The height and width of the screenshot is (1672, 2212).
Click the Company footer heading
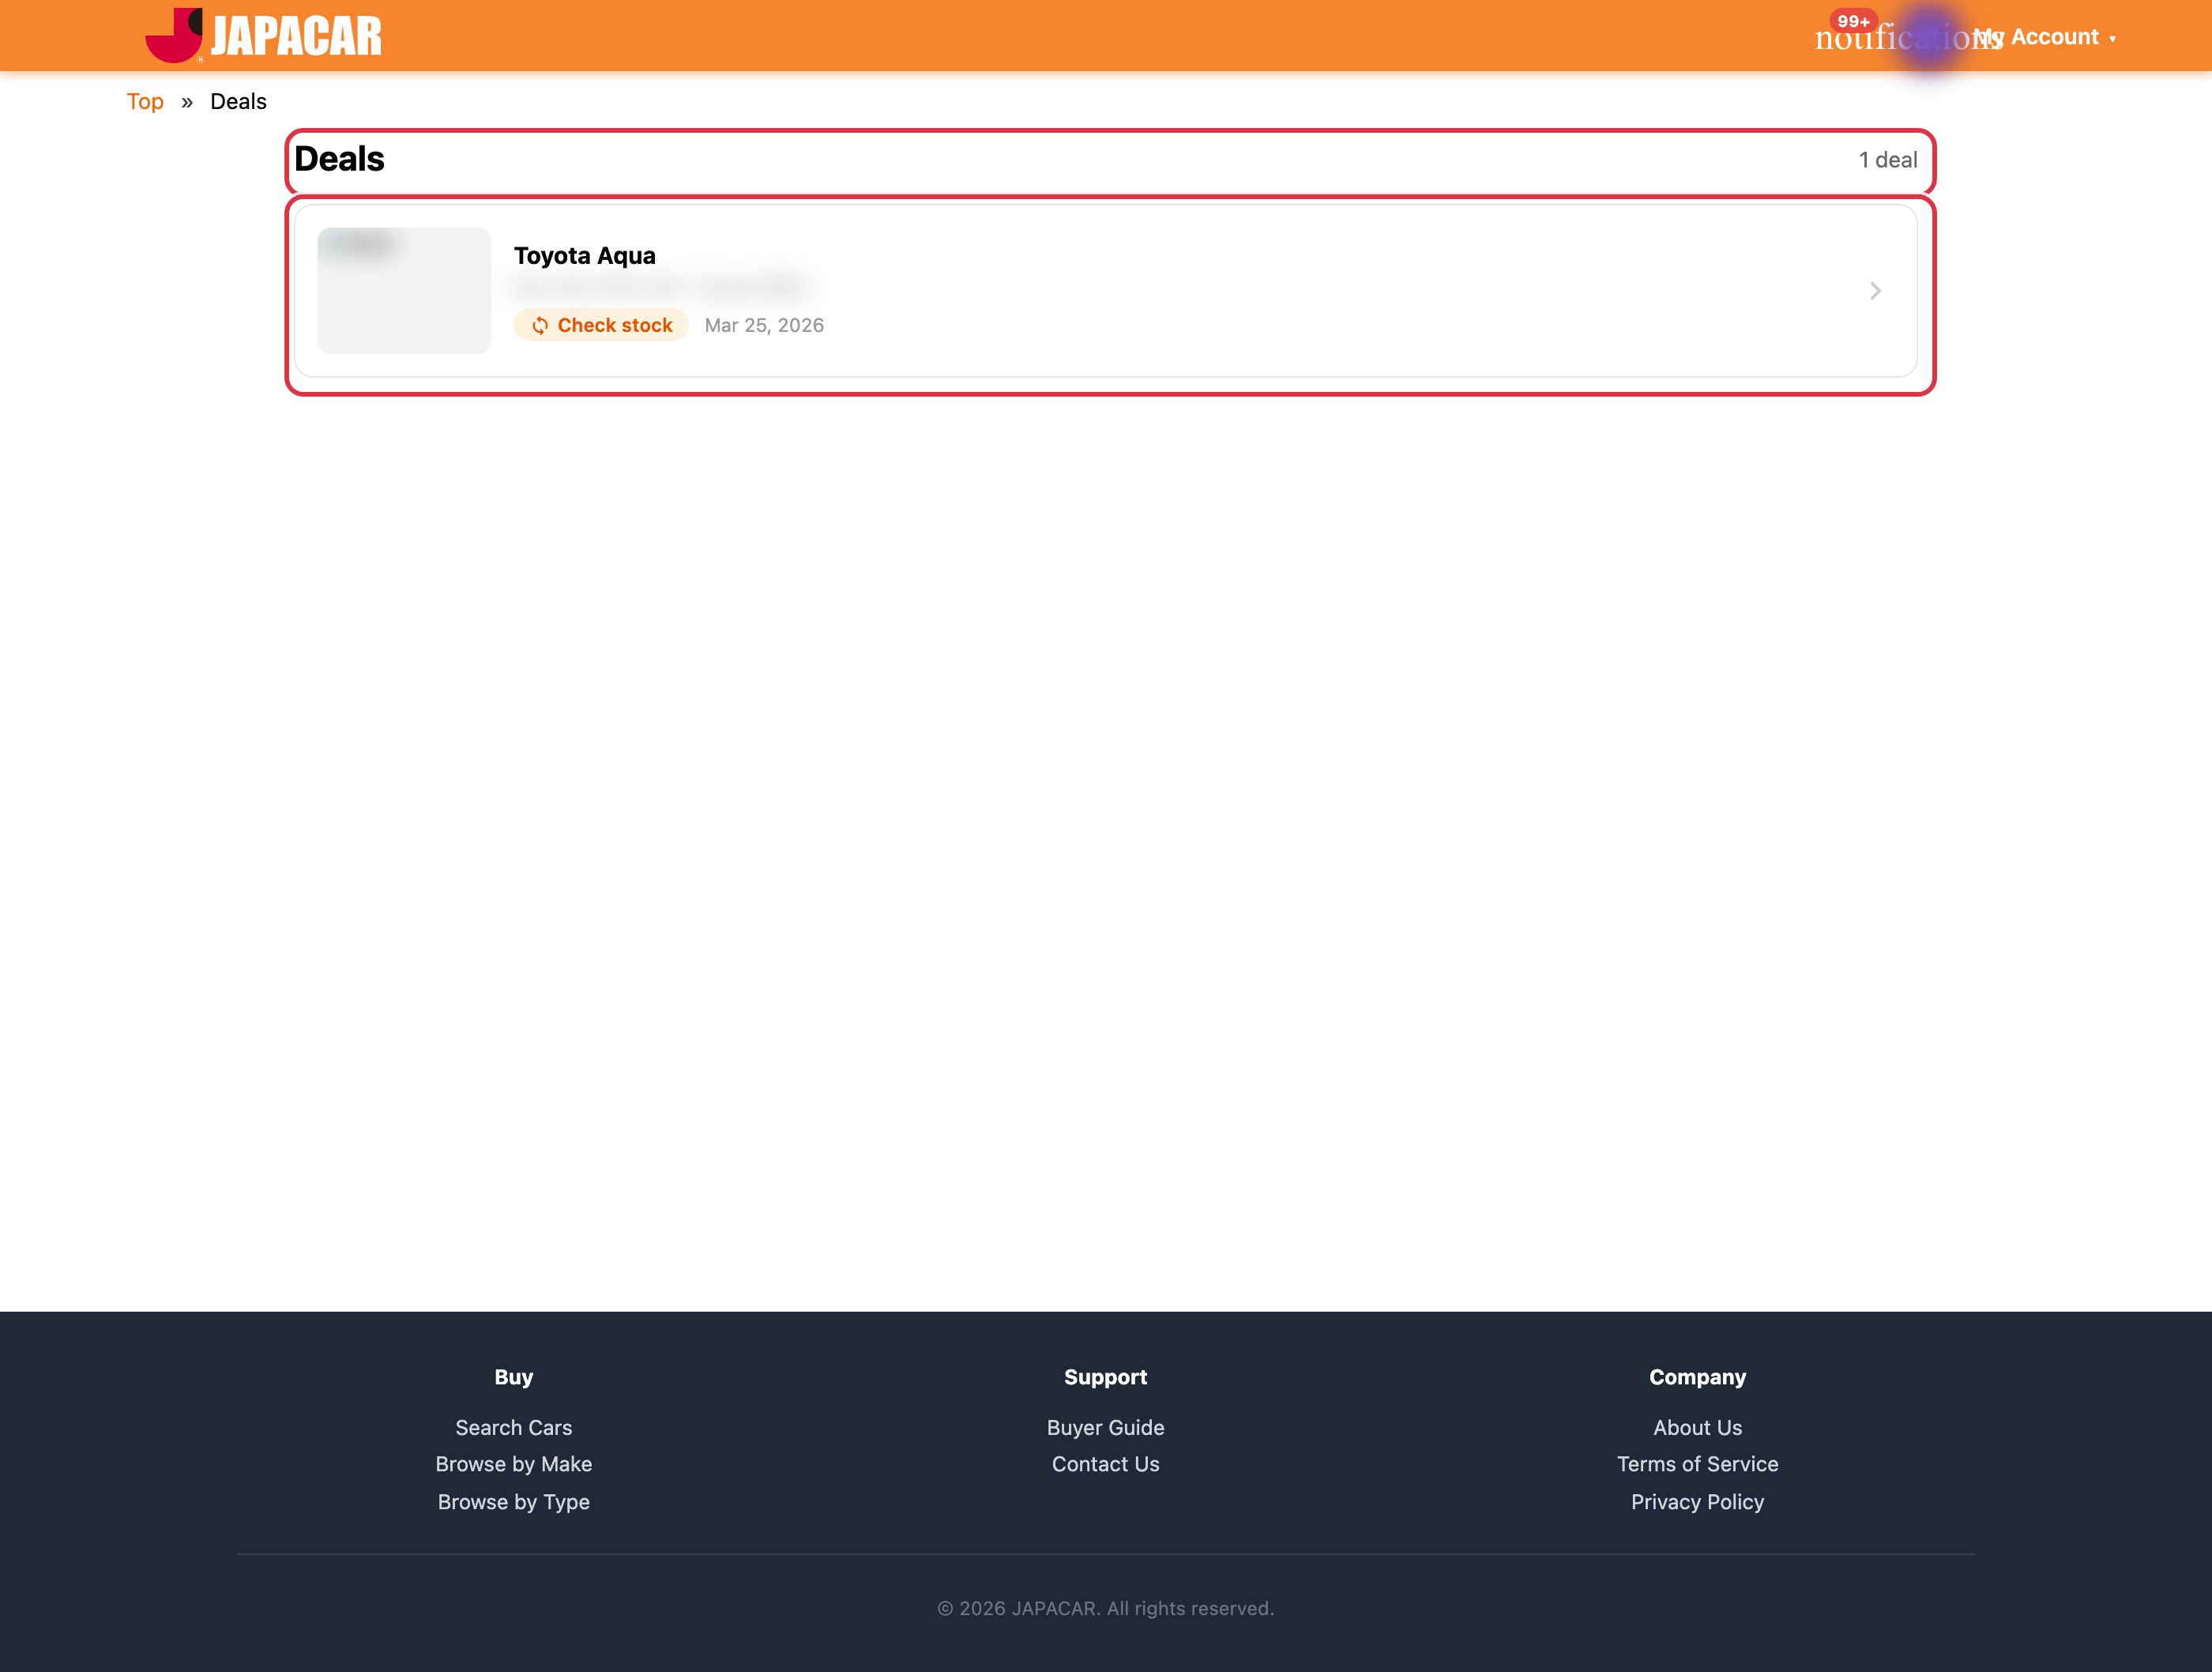(x=1698, y=1377)
